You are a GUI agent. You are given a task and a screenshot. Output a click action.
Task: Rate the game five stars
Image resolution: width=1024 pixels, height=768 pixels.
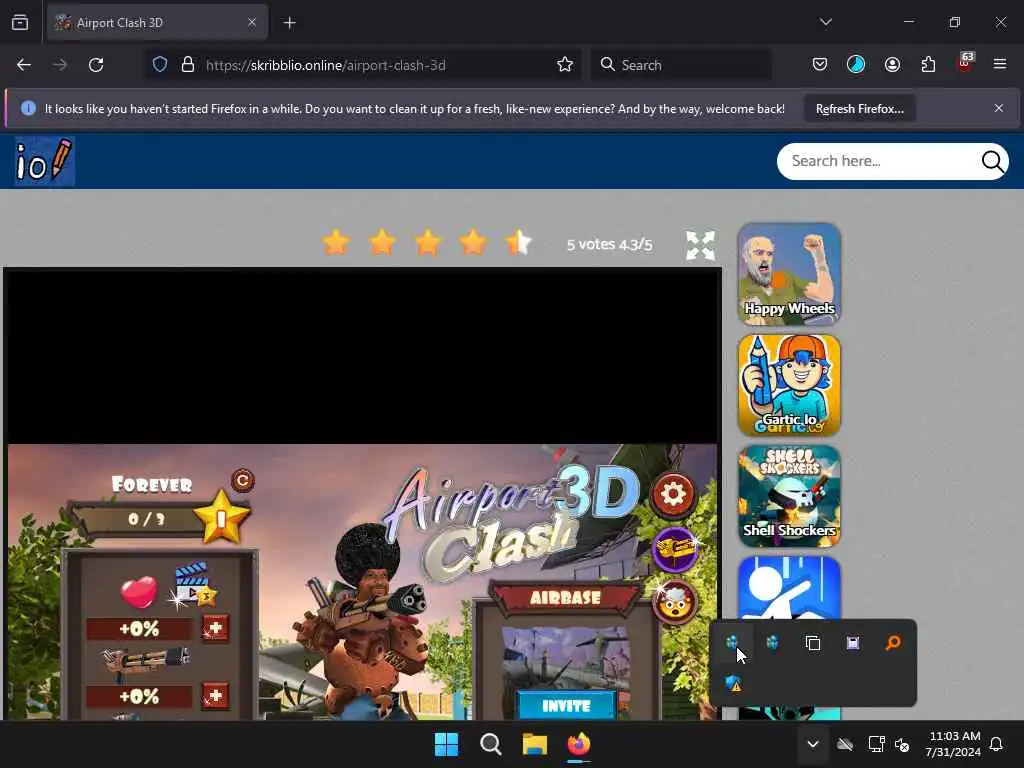(519, 244)
